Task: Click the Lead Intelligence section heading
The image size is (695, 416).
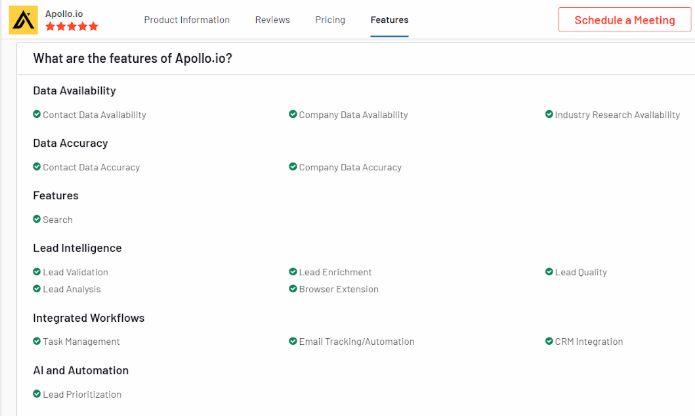Action: (x=77, y=248)
